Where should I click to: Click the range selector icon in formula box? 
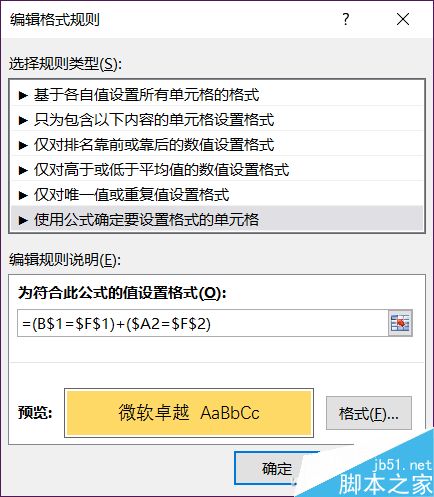400,323
